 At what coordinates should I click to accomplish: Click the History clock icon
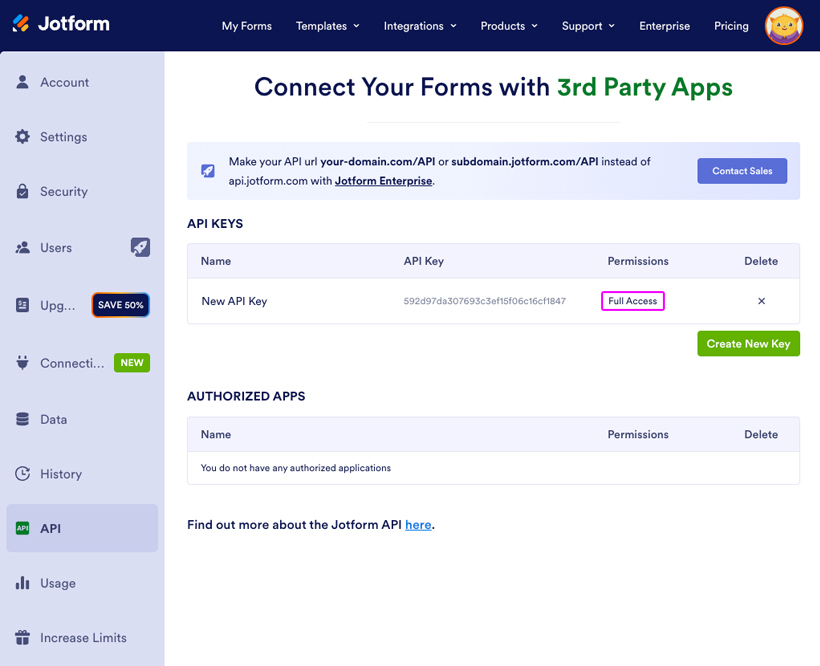coord(22,474)
